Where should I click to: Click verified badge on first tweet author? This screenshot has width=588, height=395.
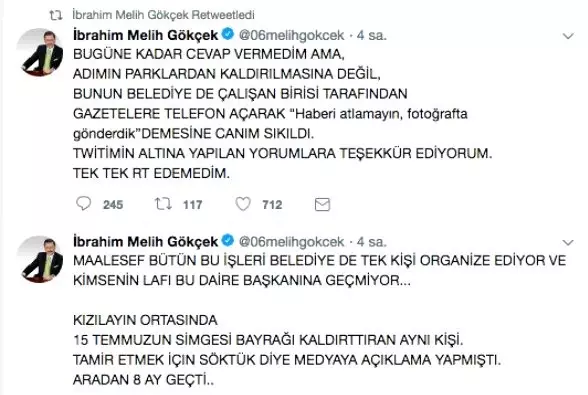pyautogui.click(x=228, y=34)
